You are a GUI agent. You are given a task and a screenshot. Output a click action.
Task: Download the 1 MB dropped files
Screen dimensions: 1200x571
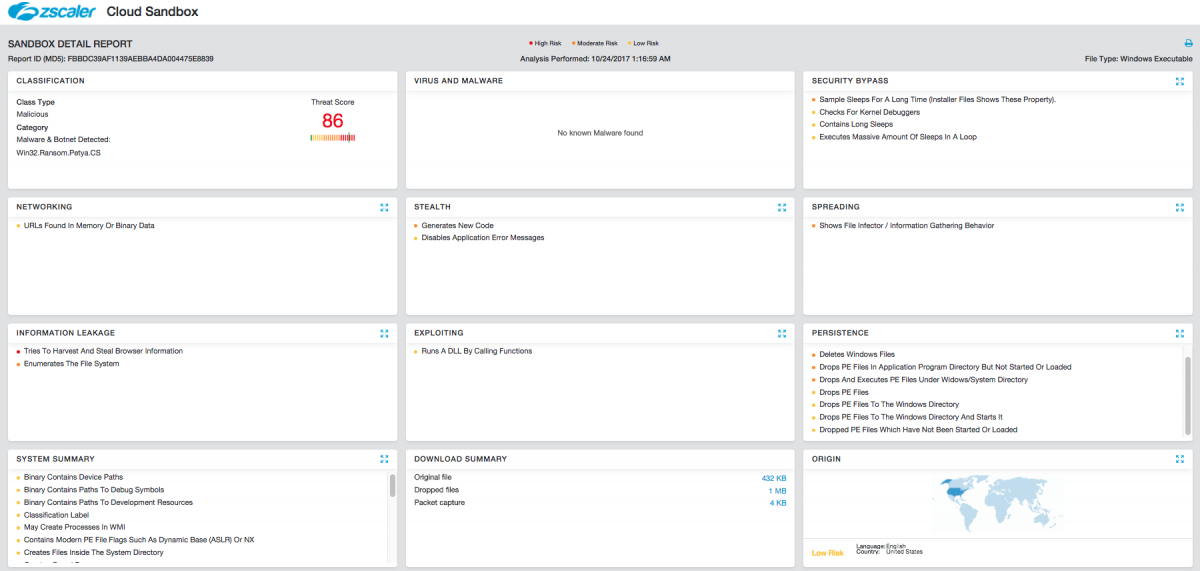776,491
